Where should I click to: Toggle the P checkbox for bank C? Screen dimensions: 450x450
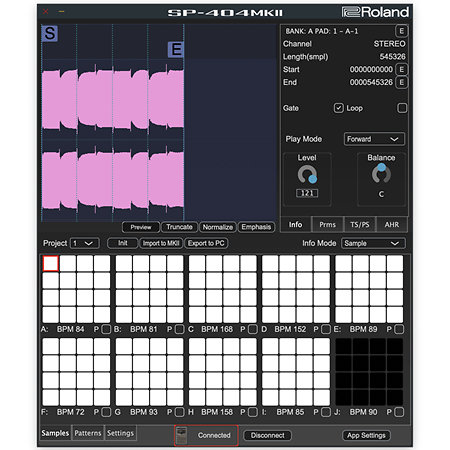(253, 329)
